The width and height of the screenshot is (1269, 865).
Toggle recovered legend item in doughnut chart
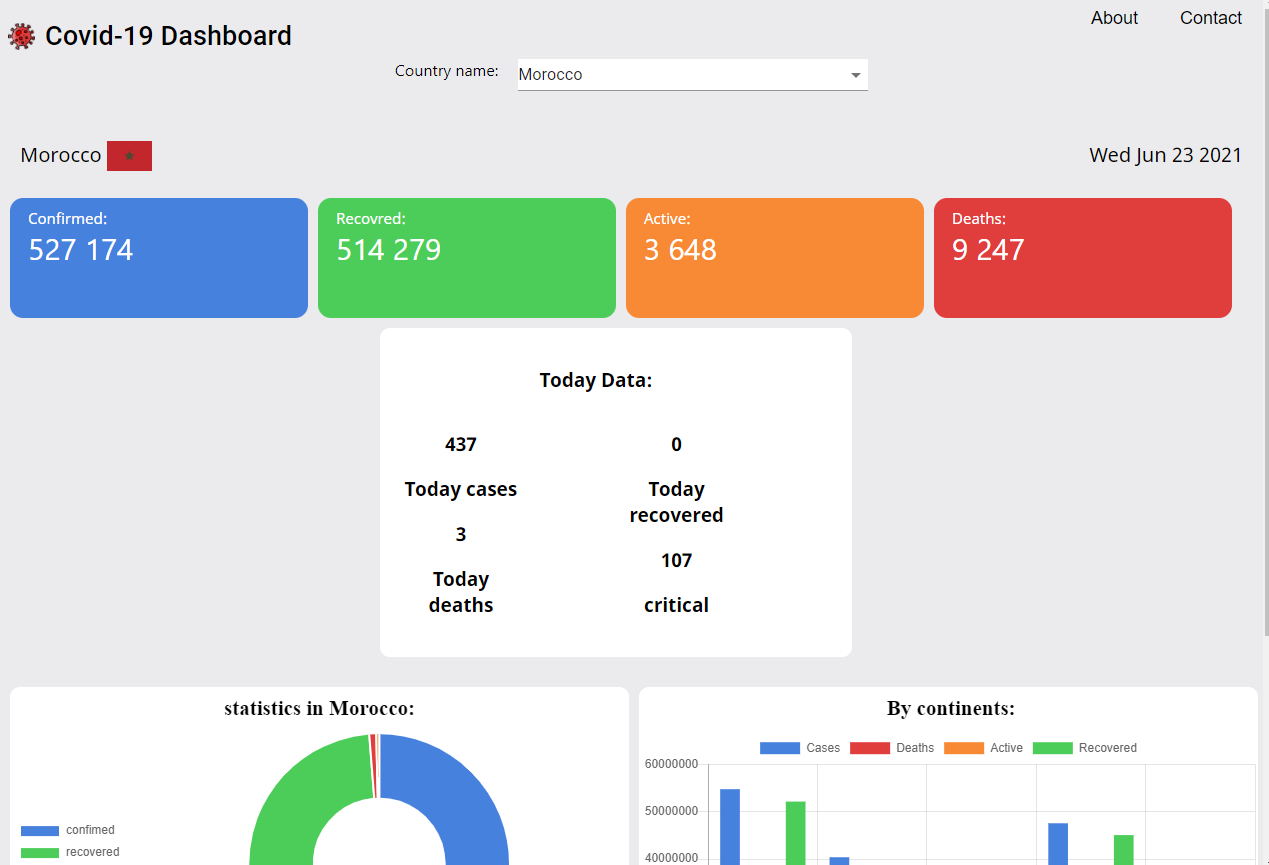pyautogui.click(x=70, y=852)
